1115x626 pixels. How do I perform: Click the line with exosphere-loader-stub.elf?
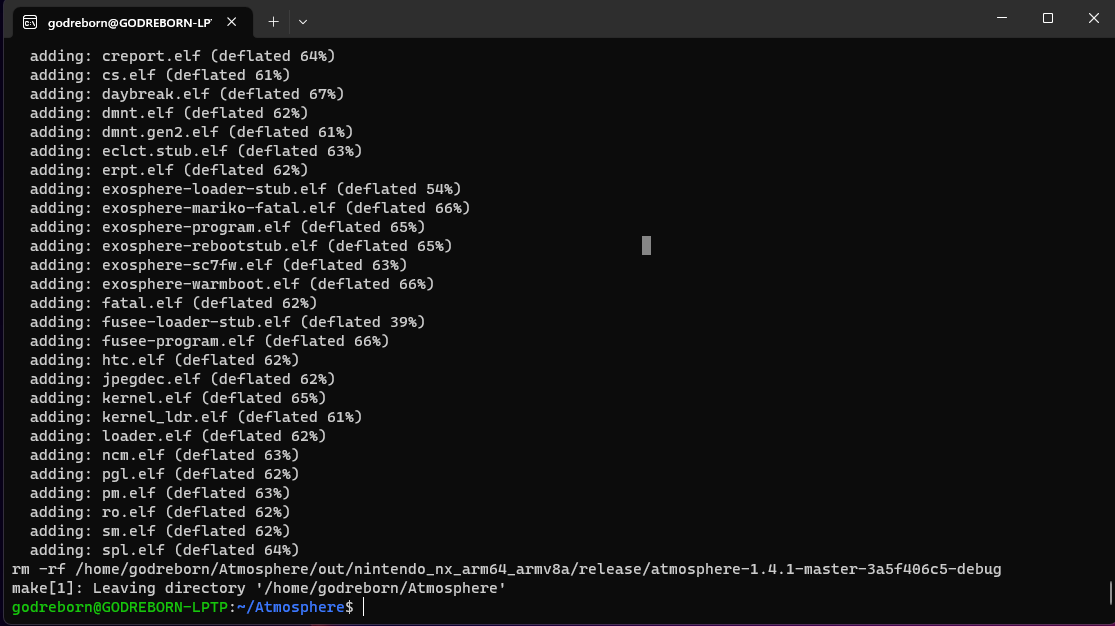(x=245, y=189)
